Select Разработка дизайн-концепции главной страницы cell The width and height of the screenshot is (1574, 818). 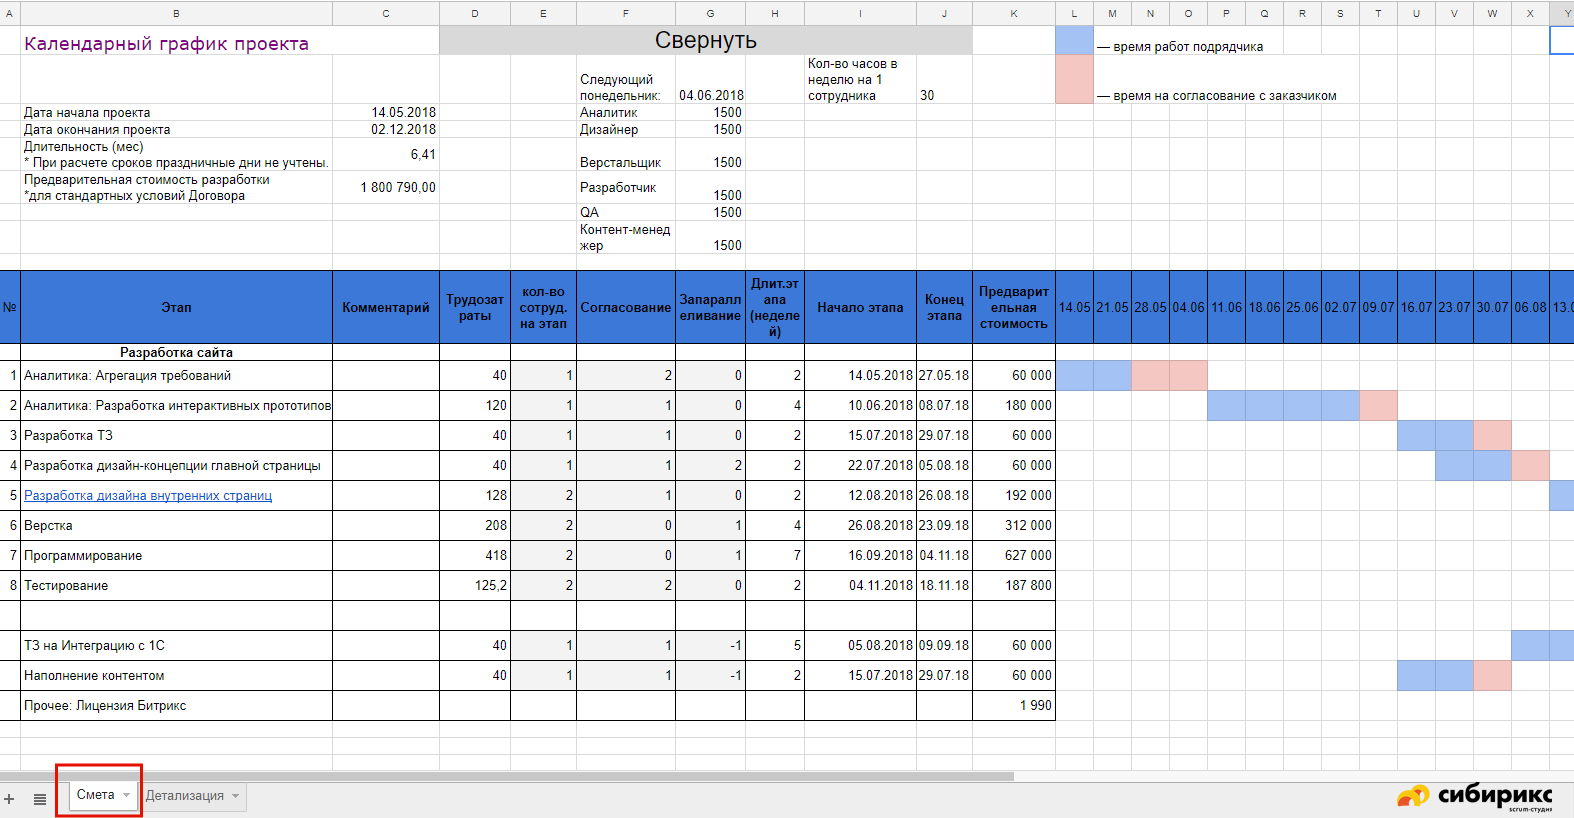[176, 466]
